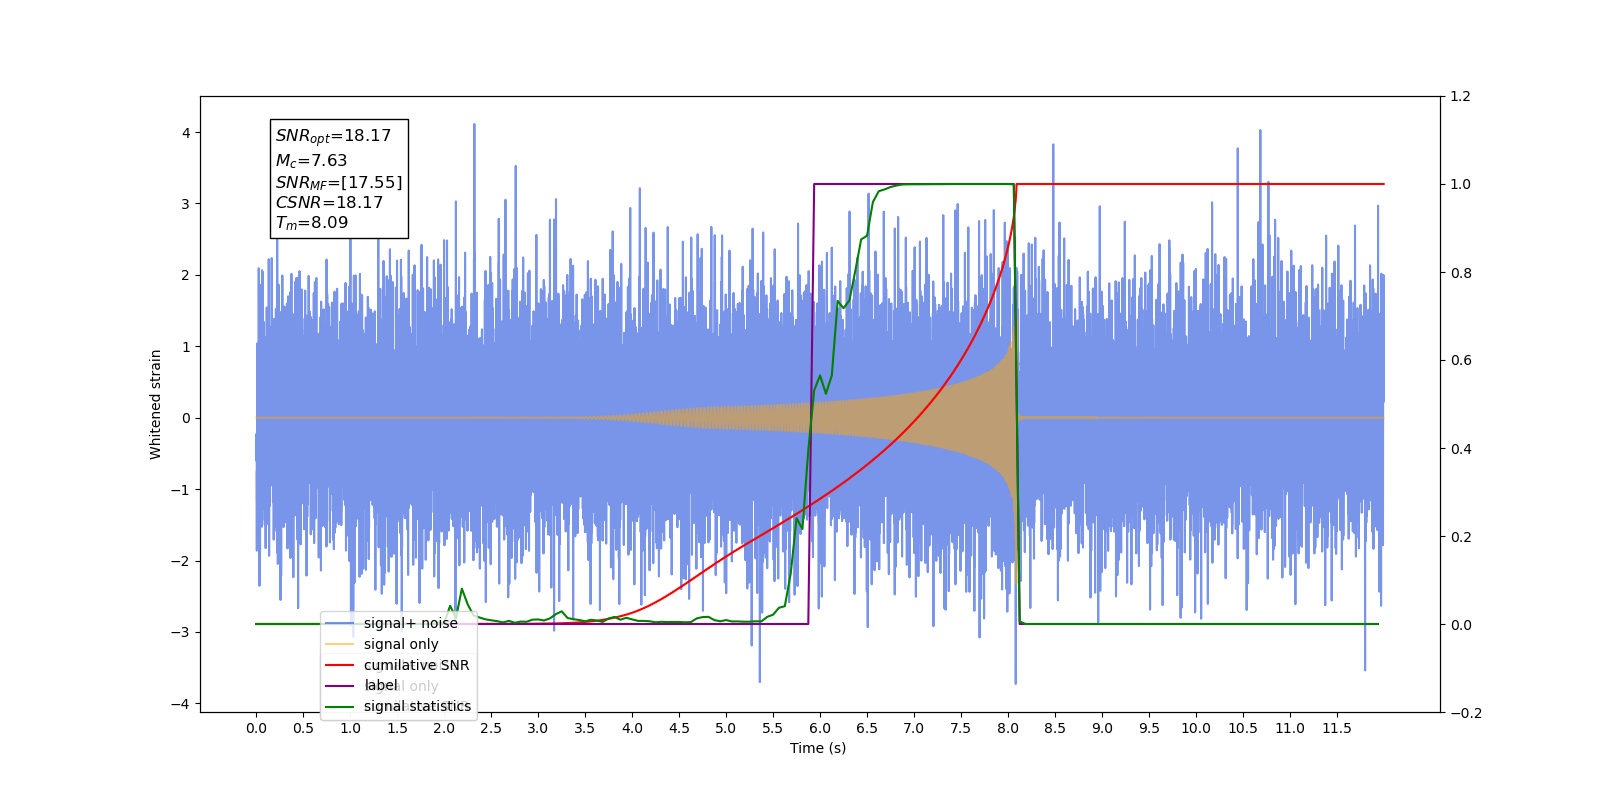Click the 'Whitened strain' y-axis label
Screen dimensions: 1600x800
[155, 404]
